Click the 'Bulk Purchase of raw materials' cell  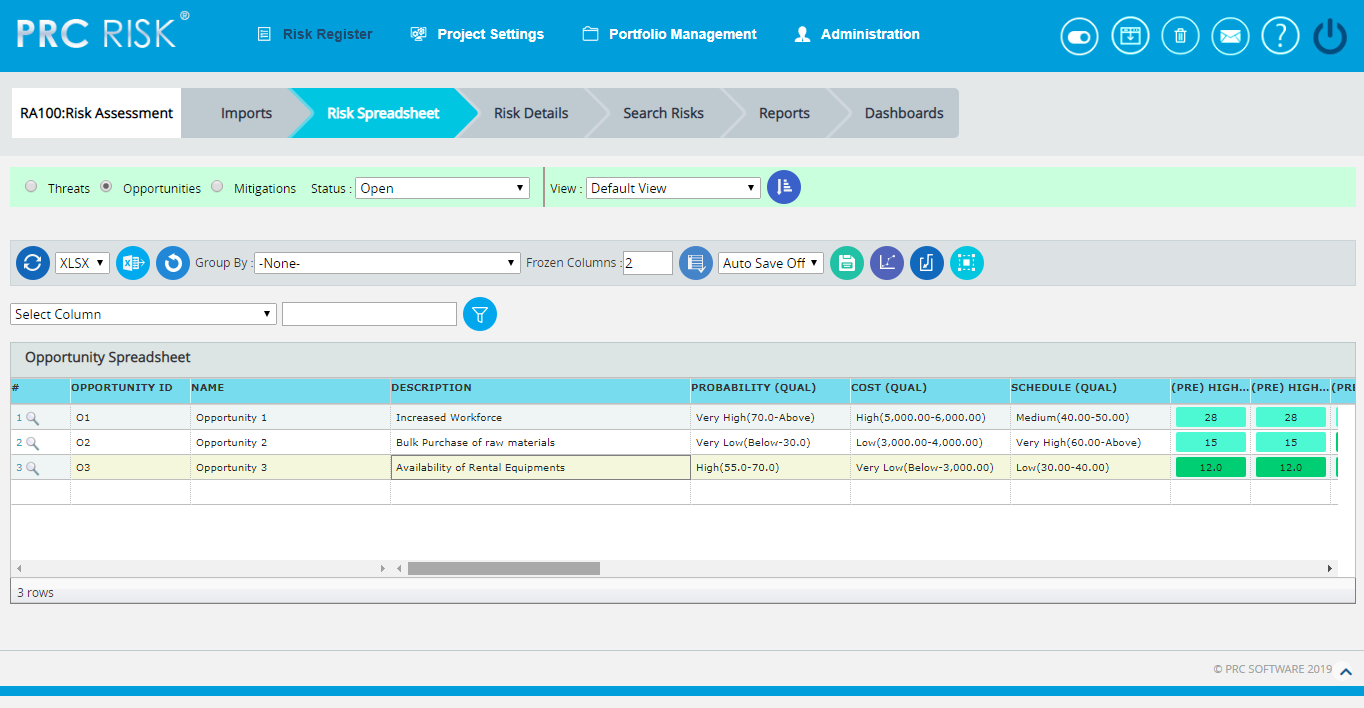pyautogui.click(x=540, y=442)
